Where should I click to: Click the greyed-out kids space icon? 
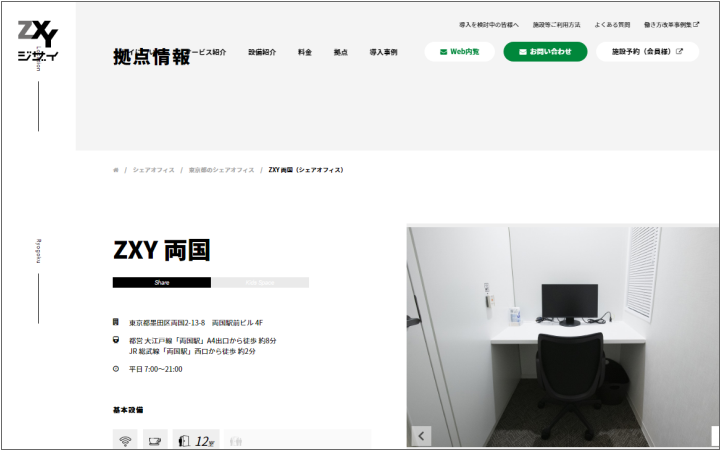pyautogui.click(x=236, y=441)
